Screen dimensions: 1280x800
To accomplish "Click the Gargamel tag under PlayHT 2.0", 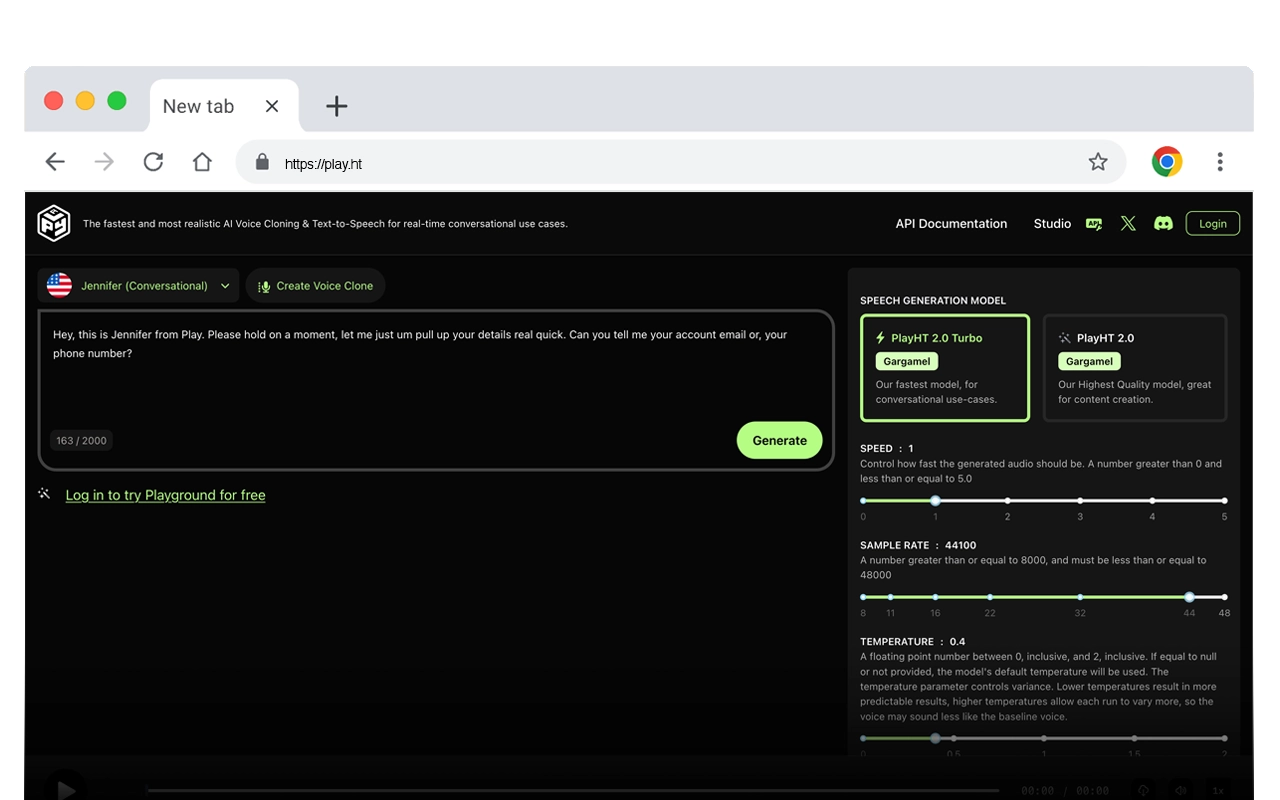I will coord(1089,361).
